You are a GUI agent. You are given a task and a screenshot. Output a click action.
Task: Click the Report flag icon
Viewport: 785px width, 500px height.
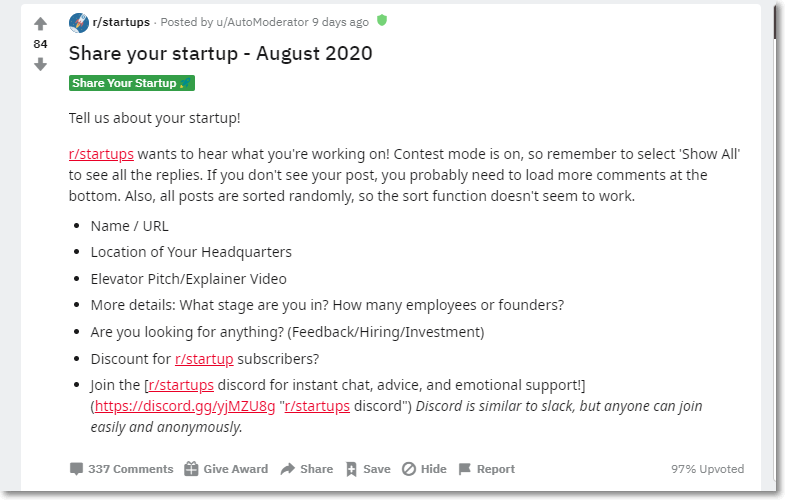465,469
